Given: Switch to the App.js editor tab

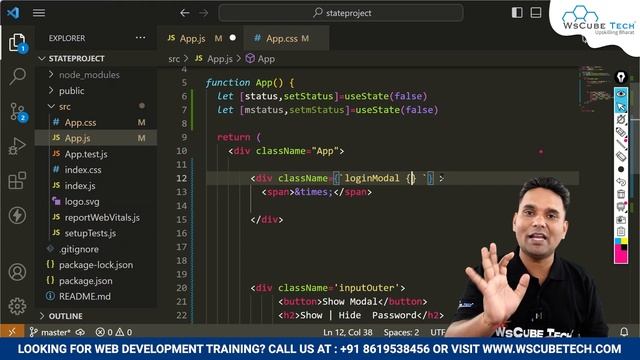Looking at the screenshot, I should pyautogui.click(x=200, y=38).
